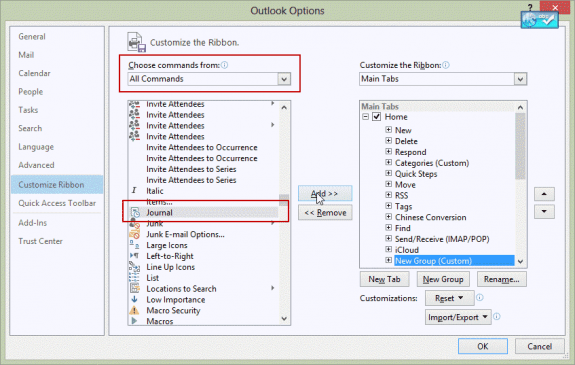Click OK to apply options

[x=483, y=346]
